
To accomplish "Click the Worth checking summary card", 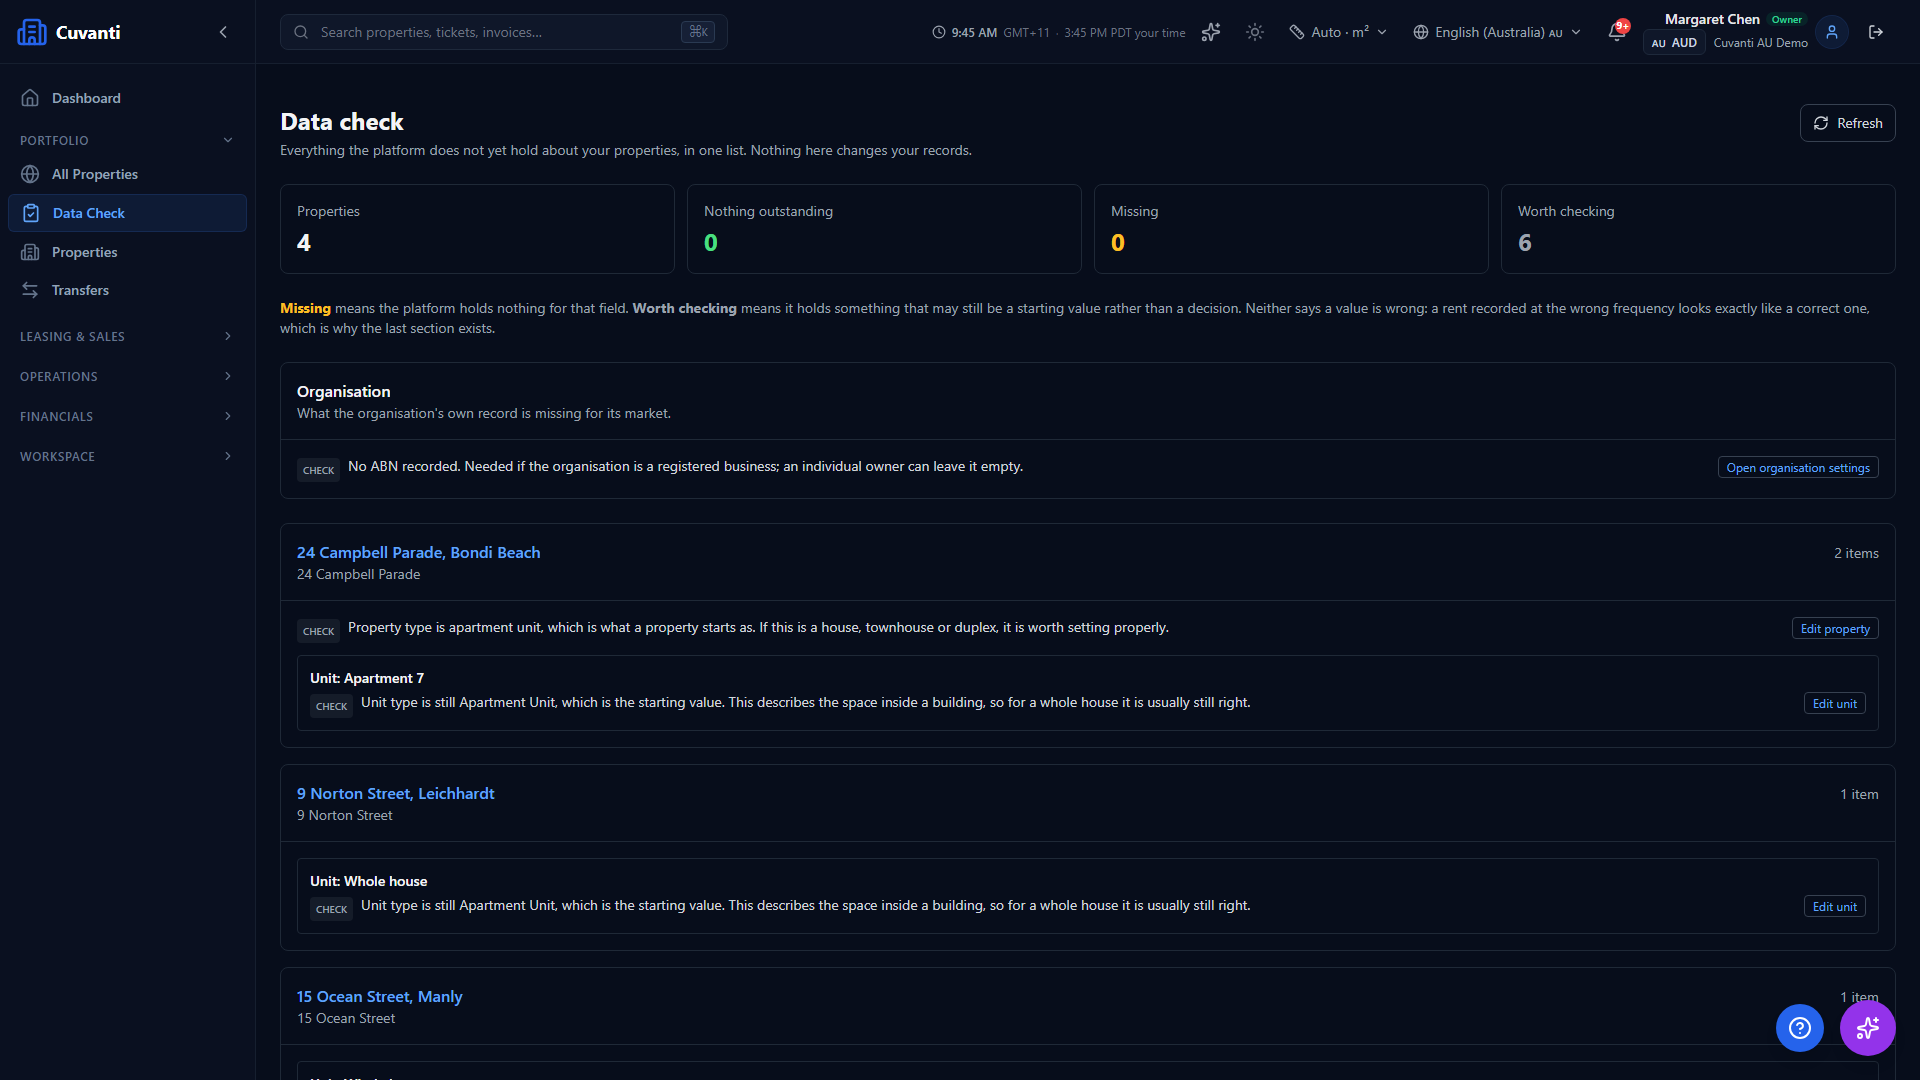I will [x=1698, y=229].
